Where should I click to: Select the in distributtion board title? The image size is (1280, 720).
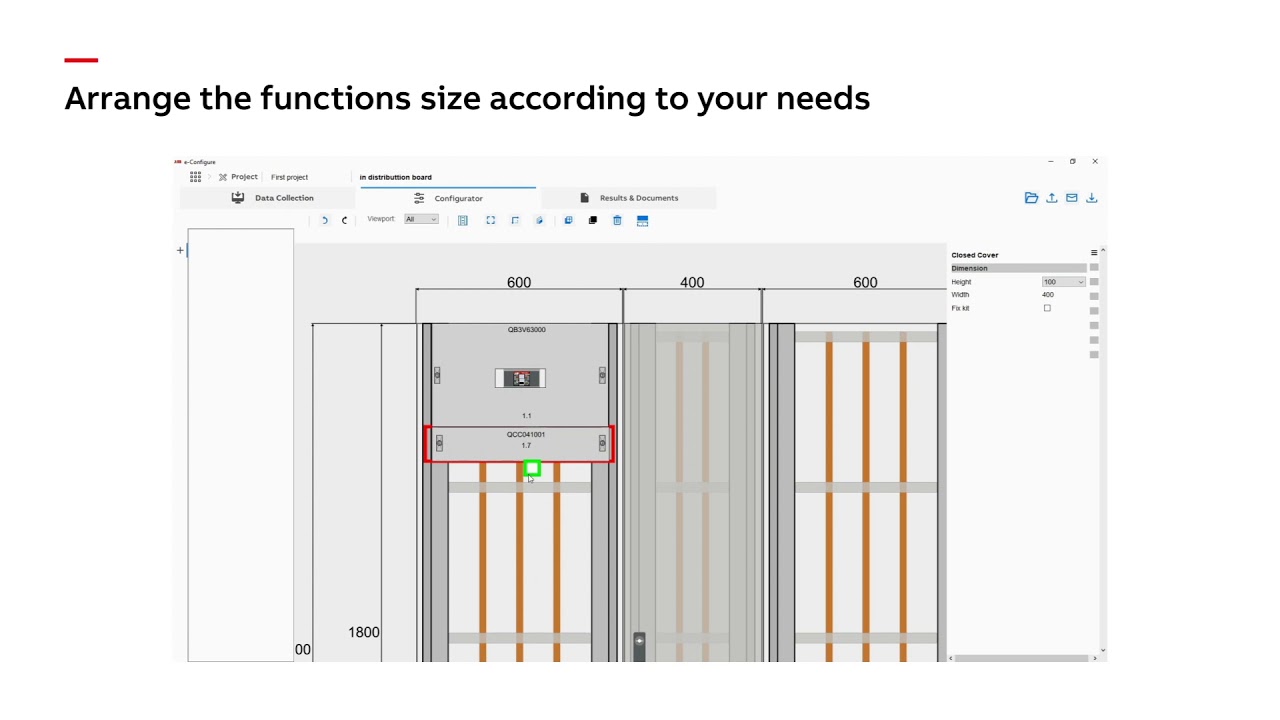(396, 177)
